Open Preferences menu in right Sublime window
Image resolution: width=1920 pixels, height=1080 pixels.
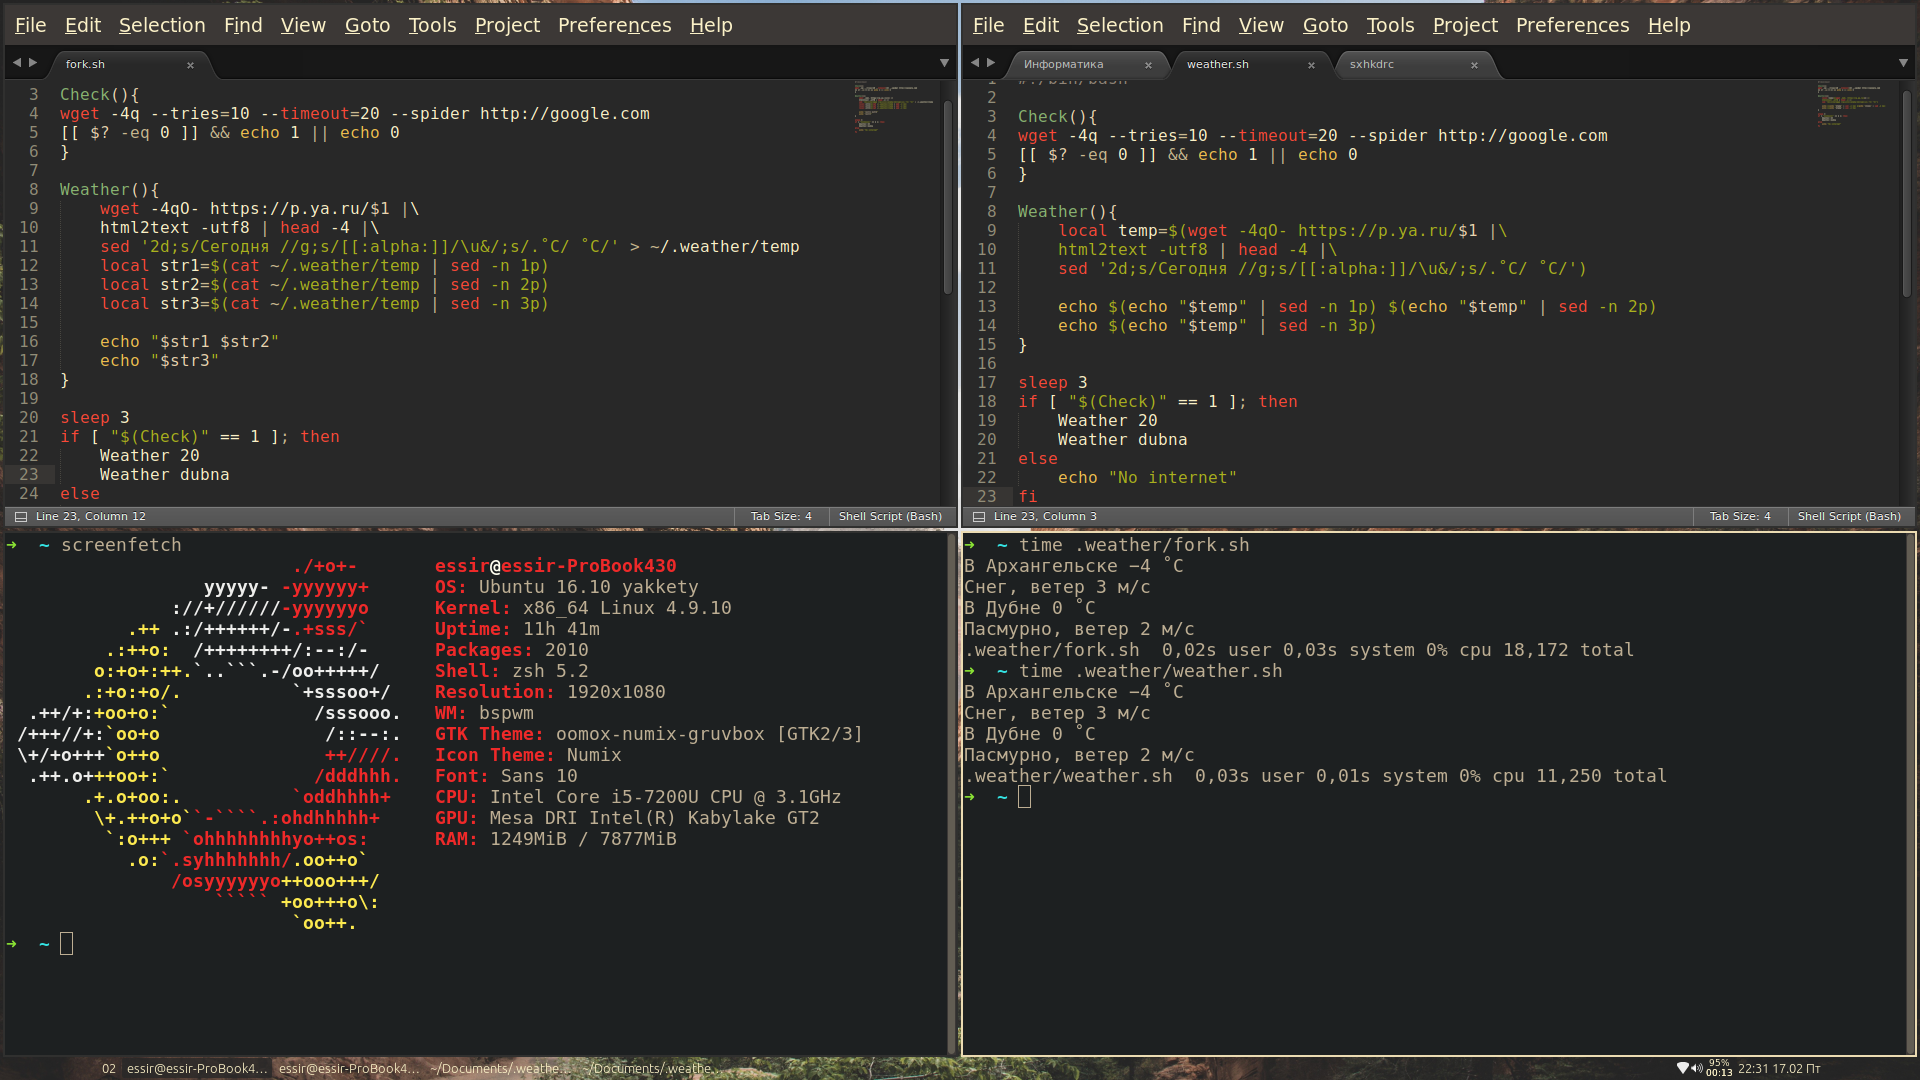click(1572, 25)
